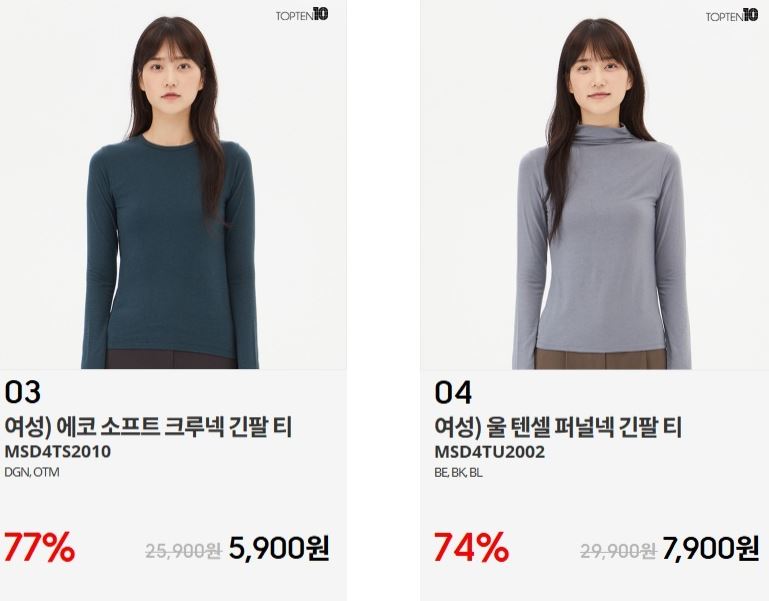
Task: Select product code MSD4TU2002
Action: tap(489, 451)
